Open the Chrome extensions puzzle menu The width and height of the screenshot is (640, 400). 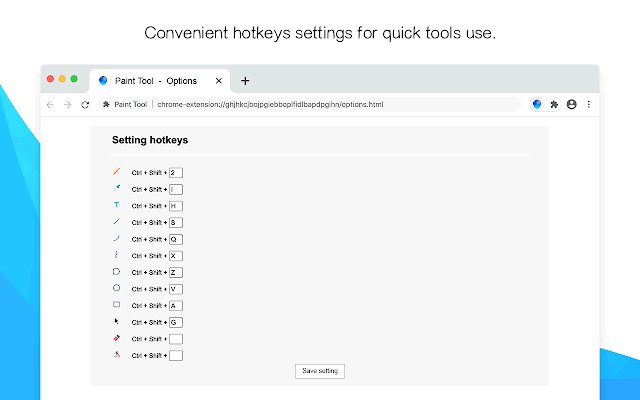(554, 104)
